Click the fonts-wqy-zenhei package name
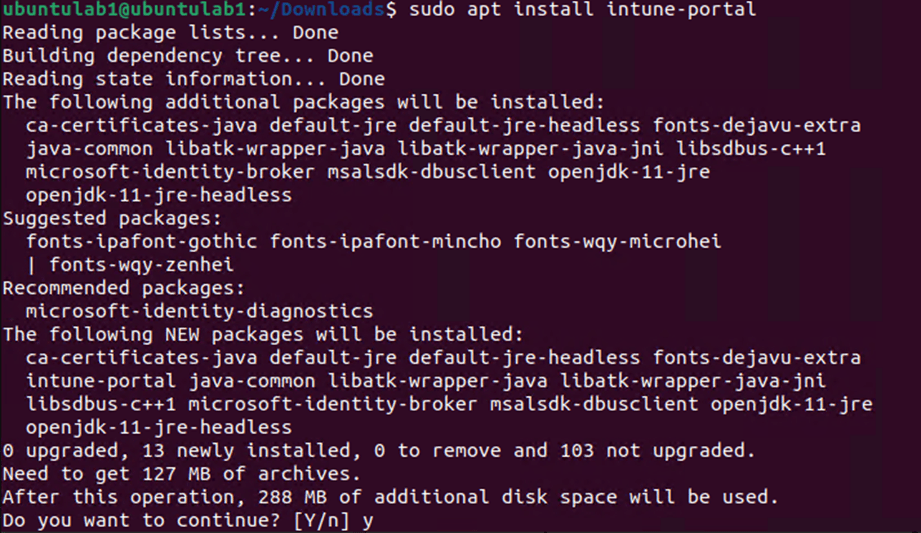This screenshot has height=533, width=921. [141, 265]
